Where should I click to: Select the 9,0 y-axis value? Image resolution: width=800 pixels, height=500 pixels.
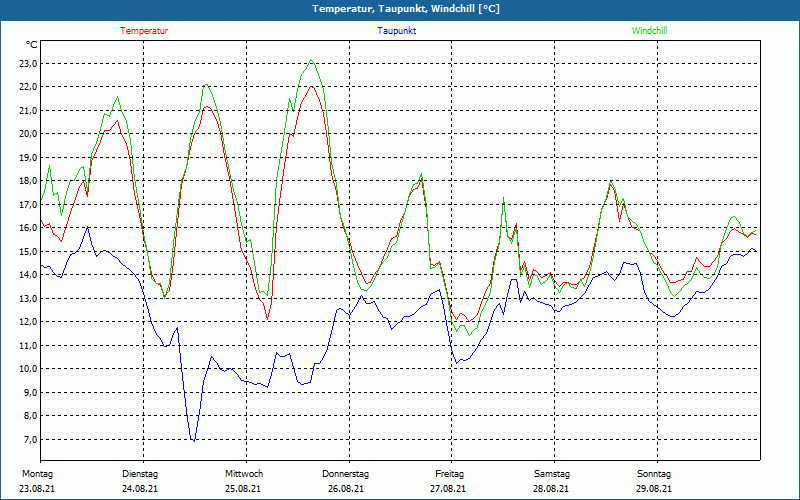(x=30, y=392)
